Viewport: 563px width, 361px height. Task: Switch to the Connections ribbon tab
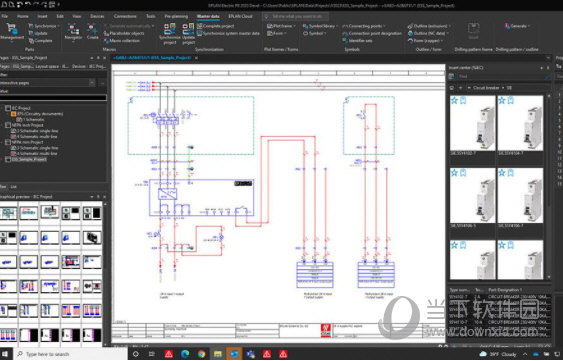125,16
